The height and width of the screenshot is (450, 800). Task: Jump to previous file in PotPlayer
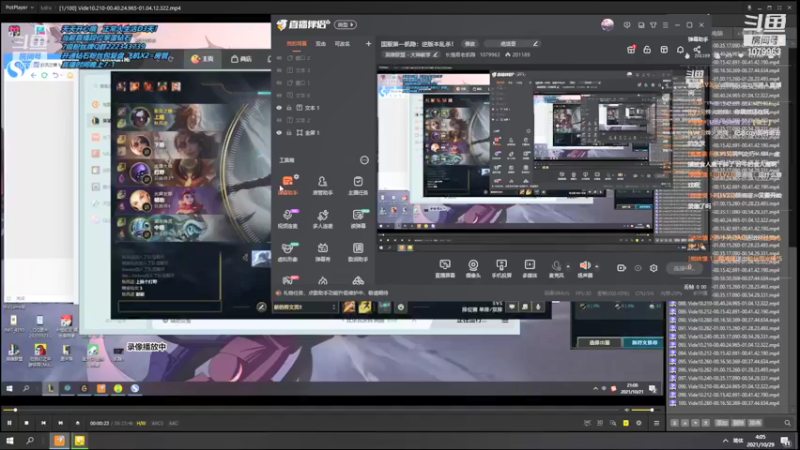[43, 423]
